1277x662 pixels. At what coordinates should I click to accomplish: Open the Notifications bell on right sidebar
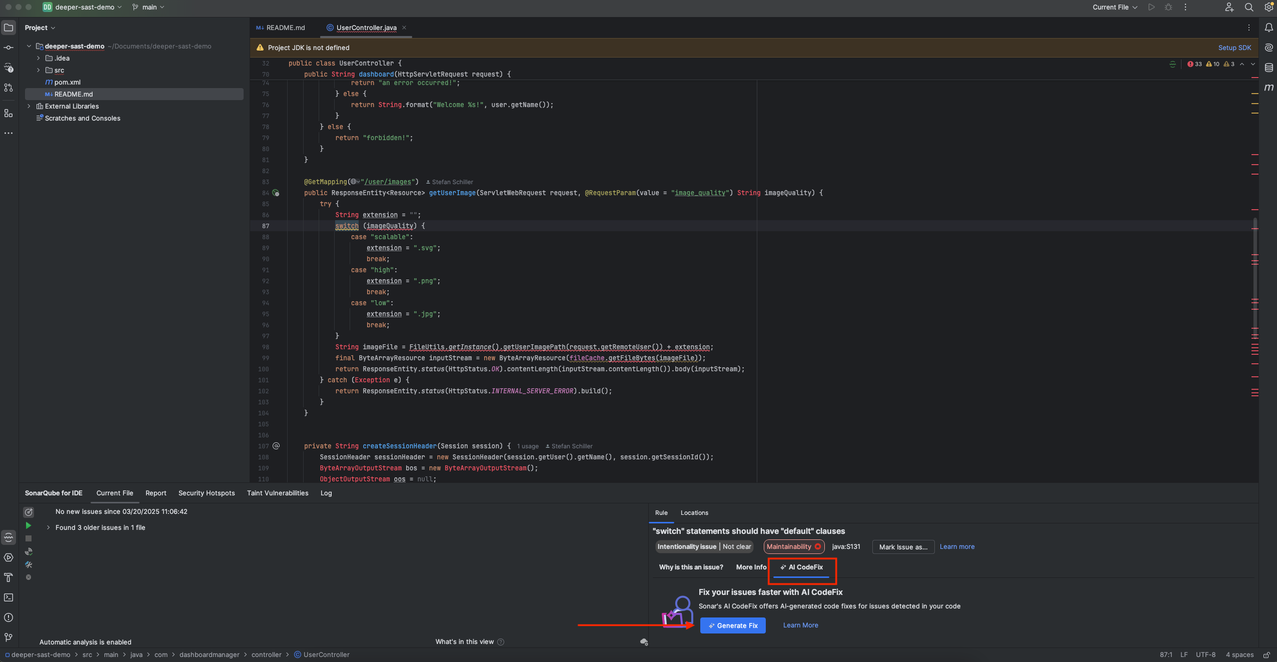(x=1269, y=28)
